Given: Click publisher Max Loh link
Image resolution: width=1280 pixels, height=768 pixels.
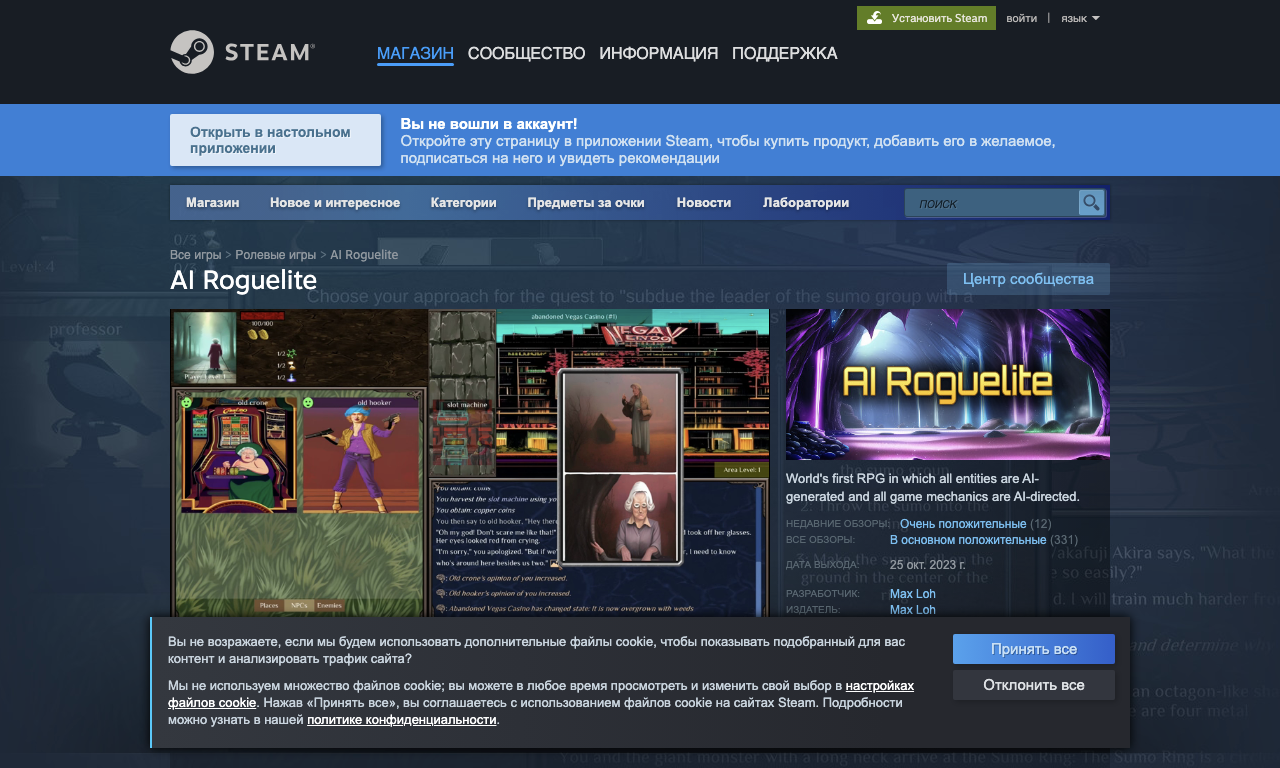Looking at the screenshot, I should pyautogui.click(x=913, y=610).
